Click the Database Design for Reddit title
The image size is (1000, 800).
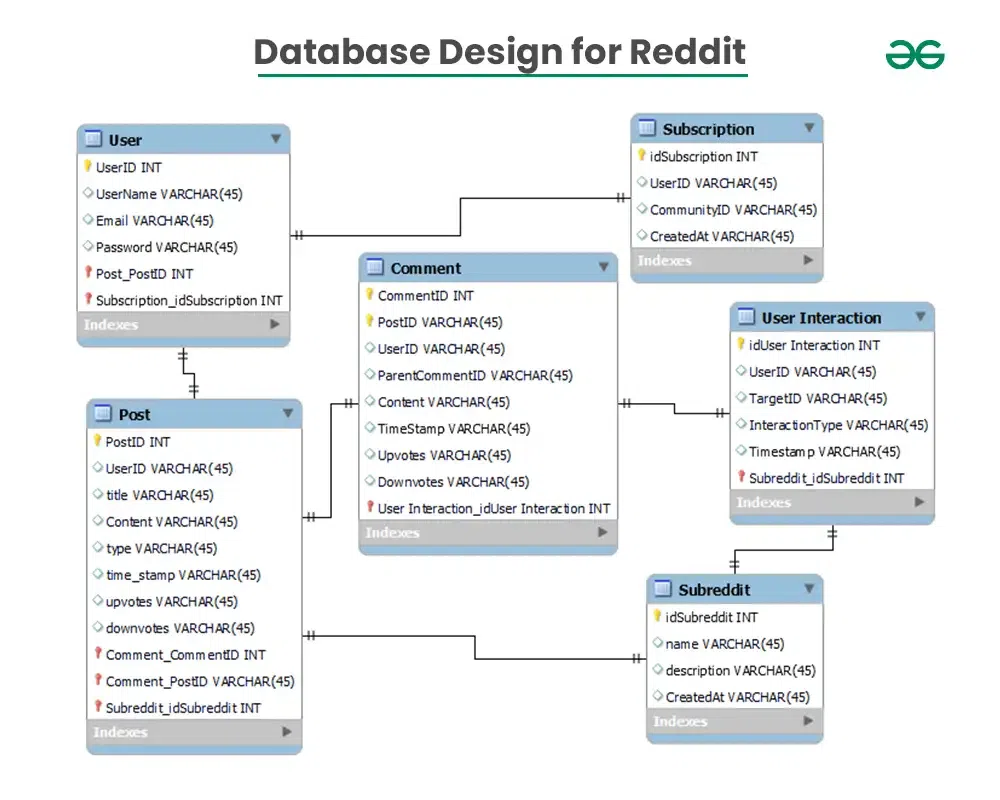click(x=500, y=52)
